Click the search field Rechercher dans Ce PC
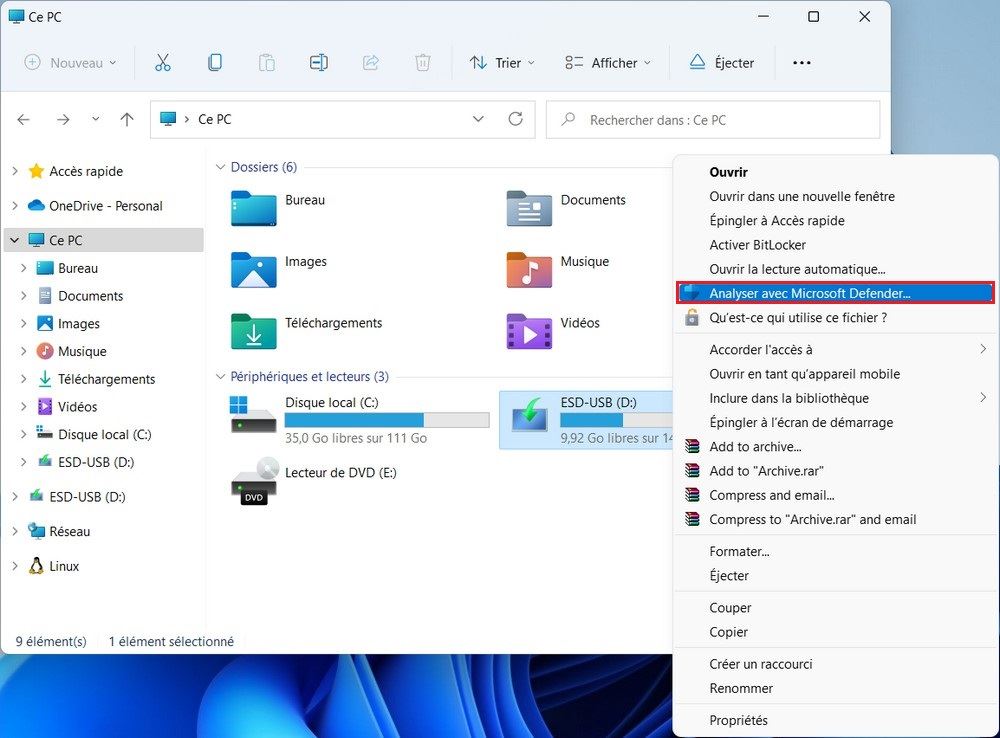The width and height of the screenshot is (1000, 738). point(712,120)
